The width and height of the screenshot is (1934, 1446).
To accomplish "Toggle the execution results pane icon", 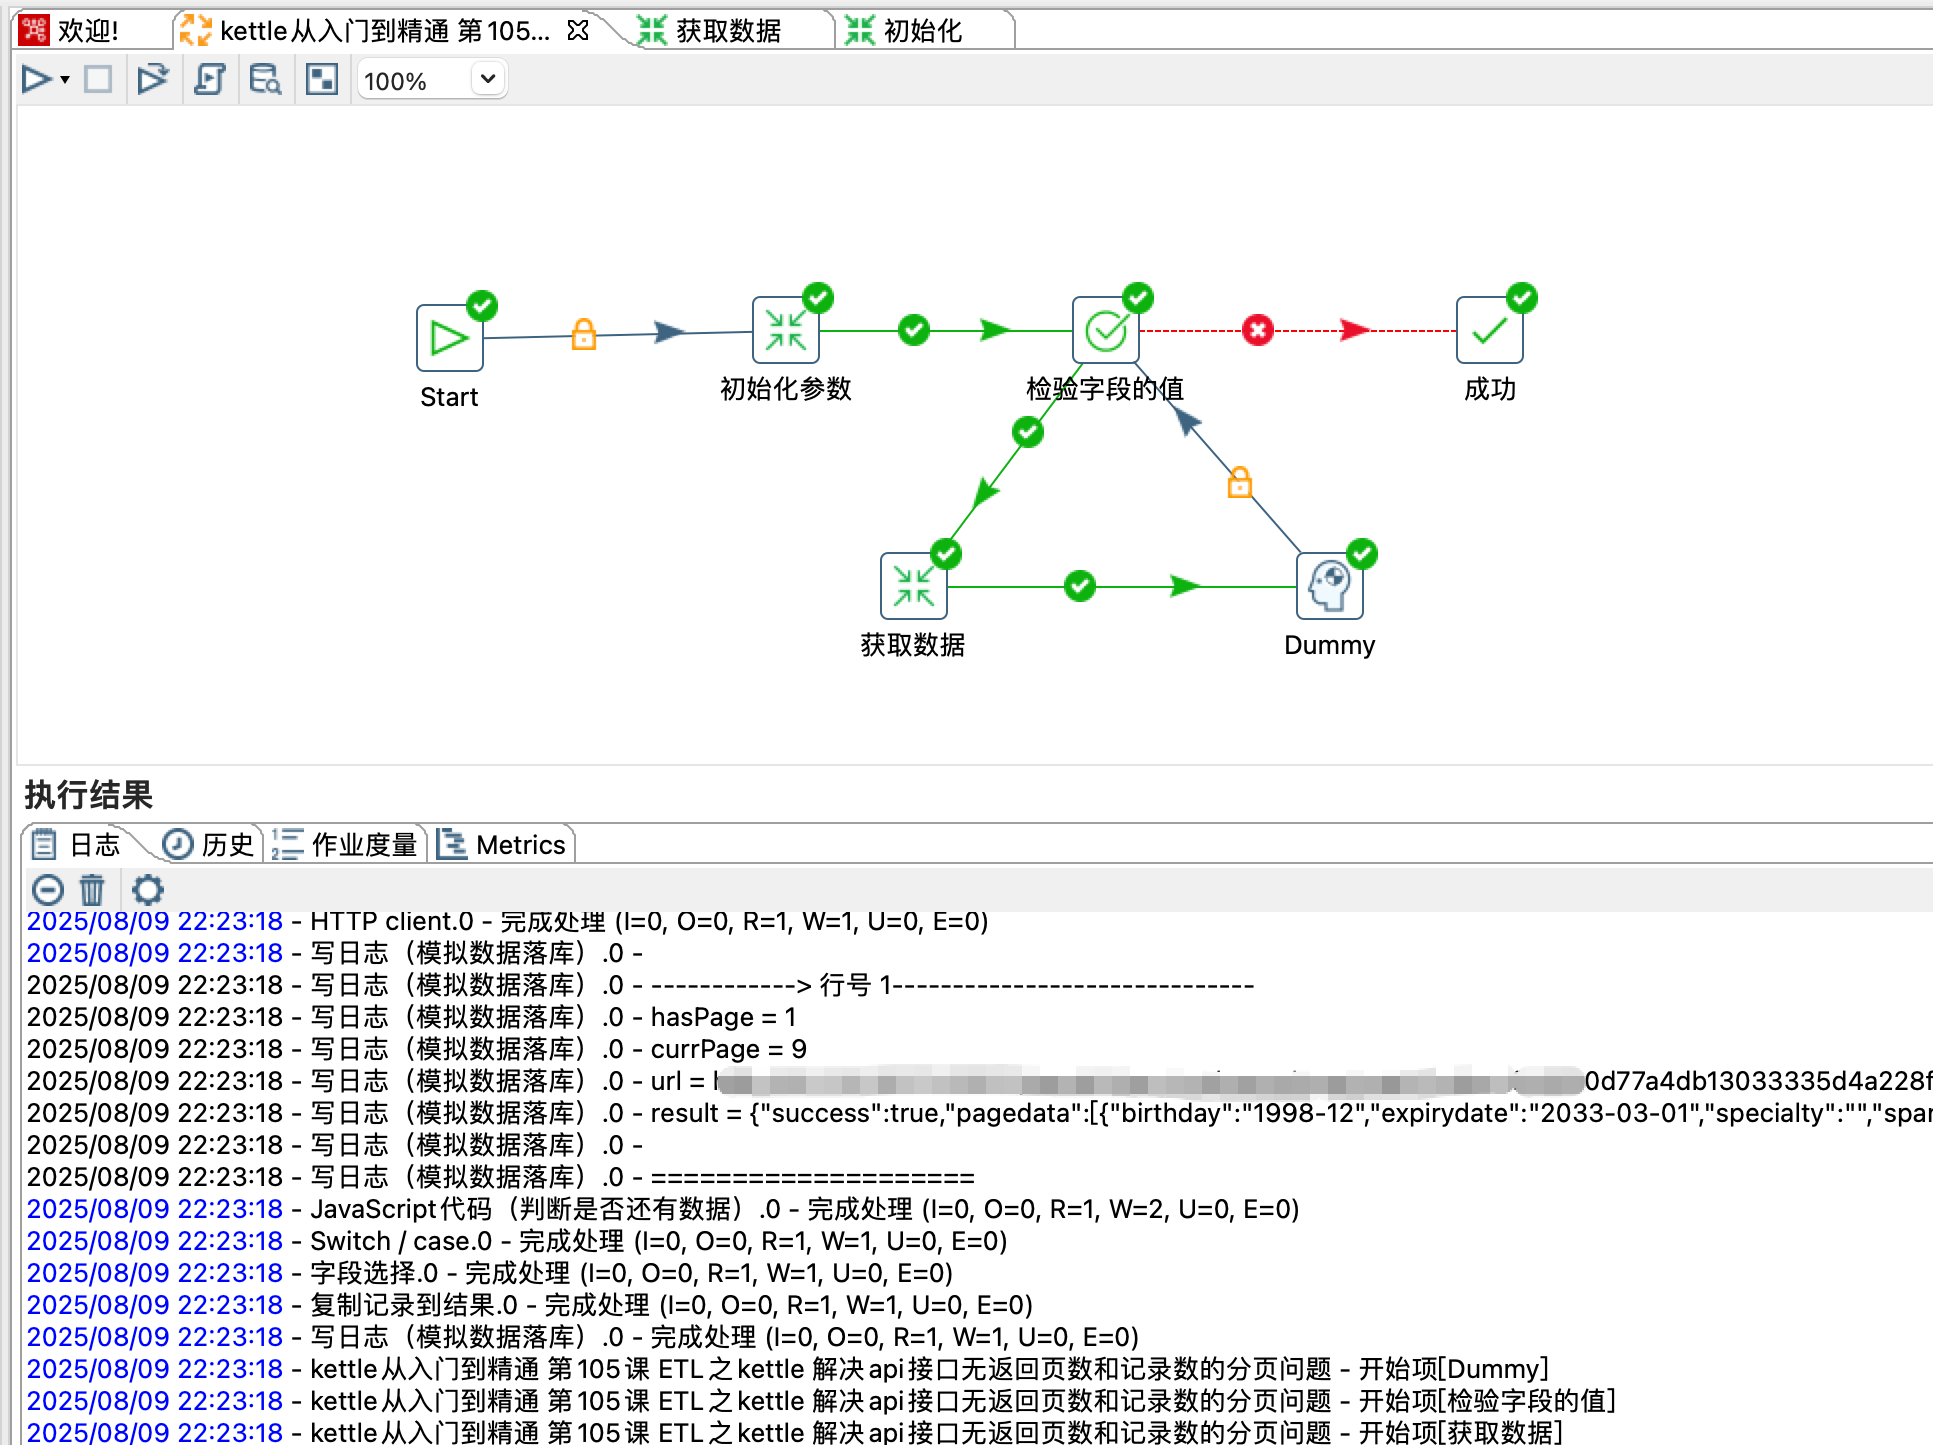I will [x=321, y=79].
